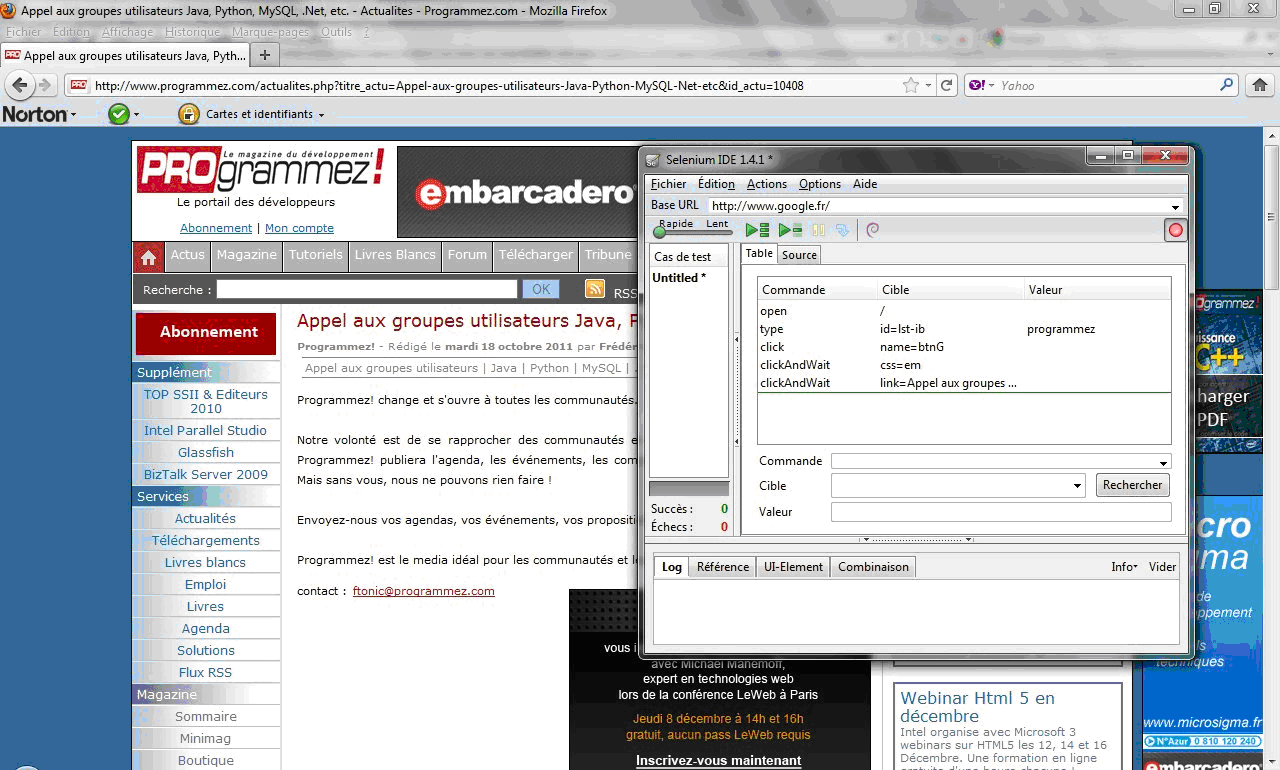The image size is (1280, 770).
Task: Select the row with css=em target
Action: click(964, 365)
